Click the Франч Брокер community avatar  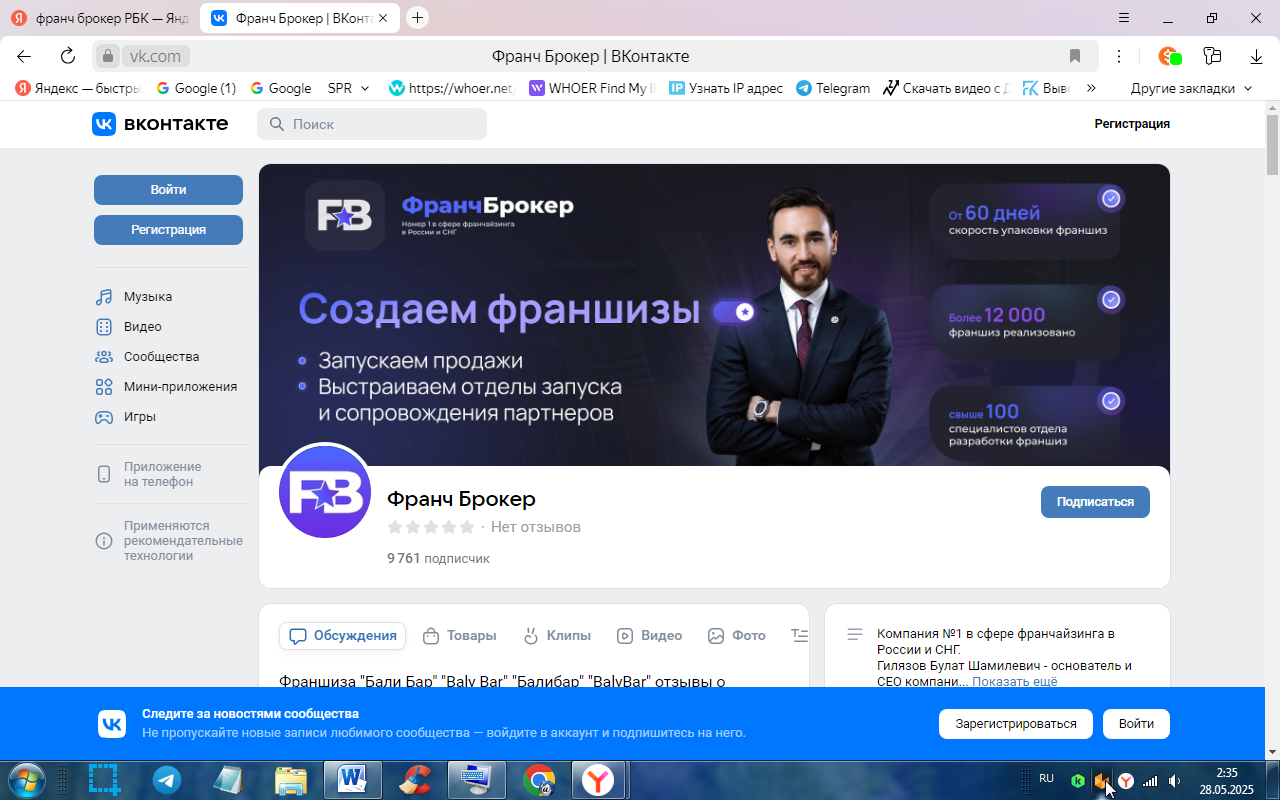pyautogui.click(x=325, y=492)
